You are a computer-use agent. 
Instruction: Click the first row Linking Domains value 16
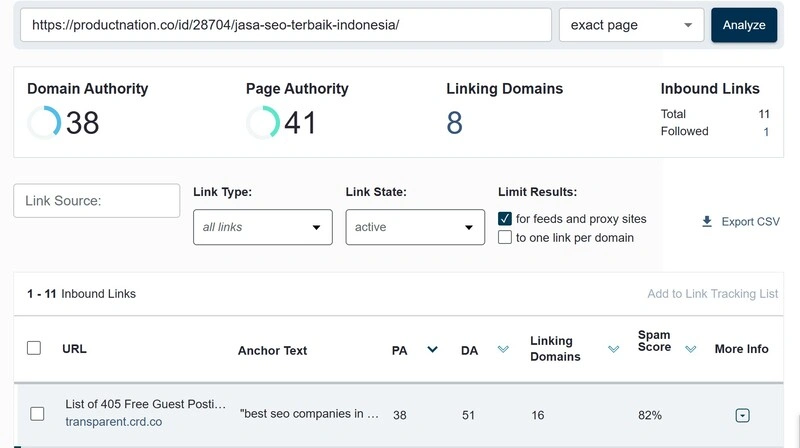click(538, 415)
